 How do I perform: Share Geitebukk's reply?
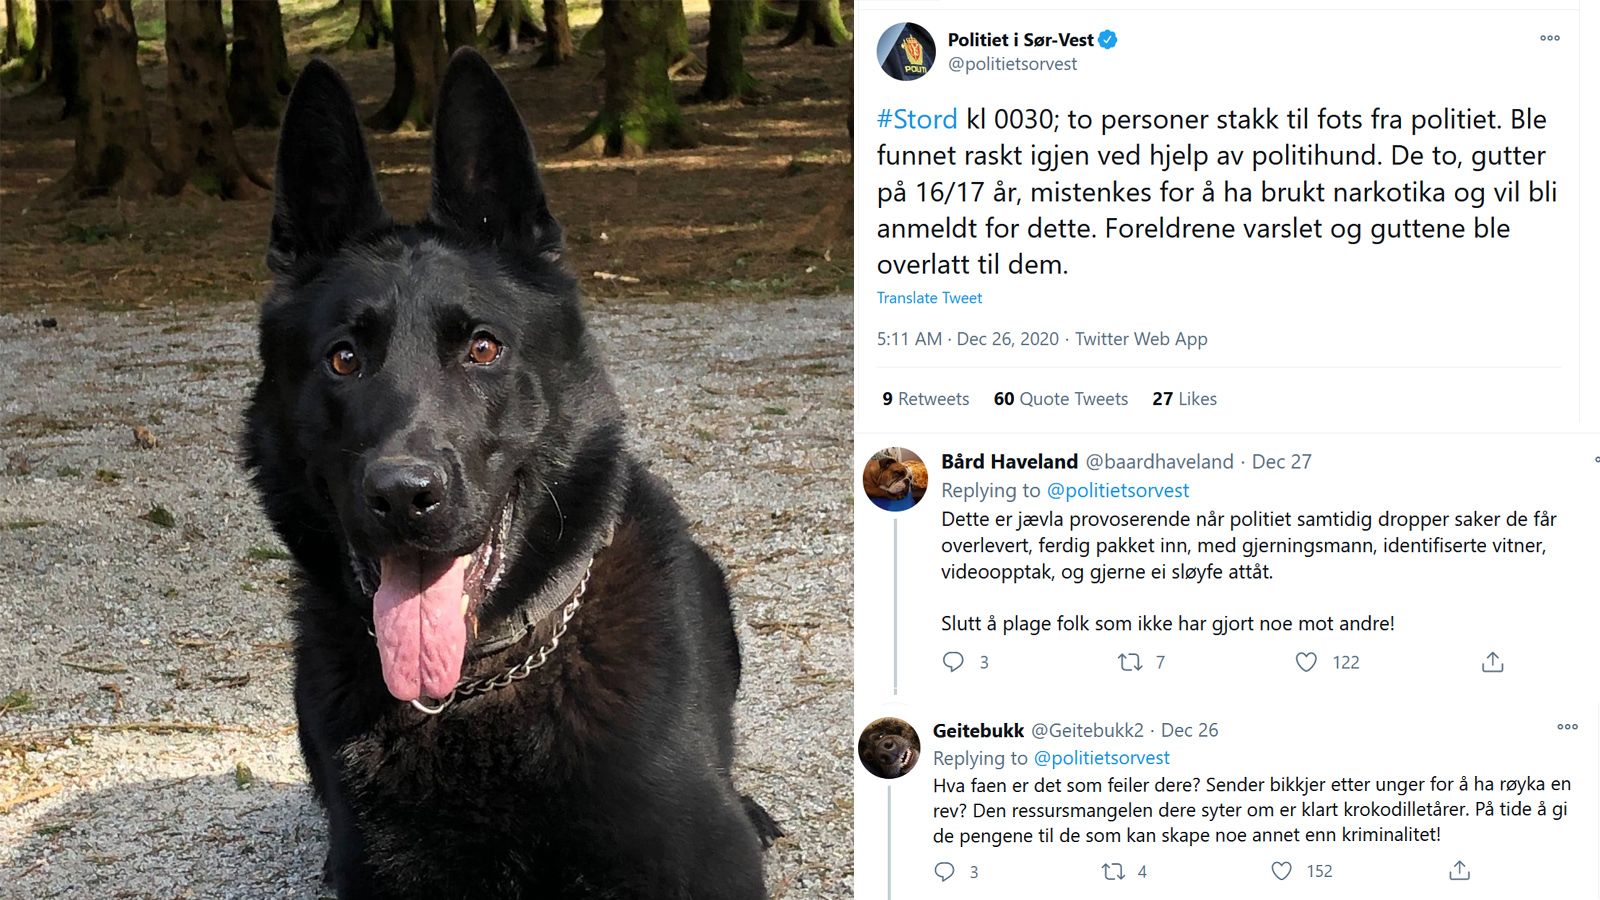pos(1459,871)
